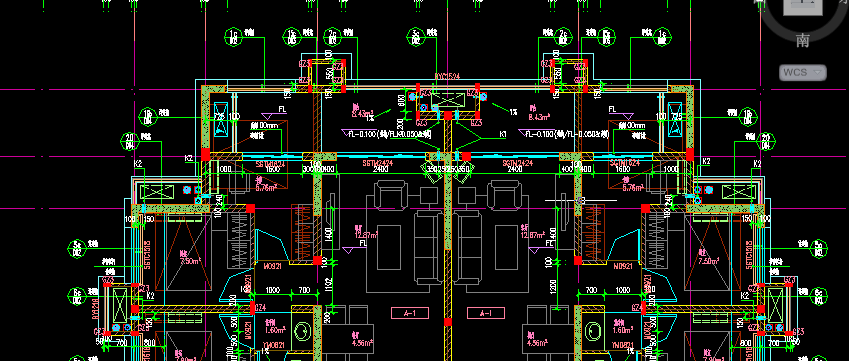Select the A-1 tag in the right unit
The height and width of the screenshot is (361, 849).
(x=486, y=313)
